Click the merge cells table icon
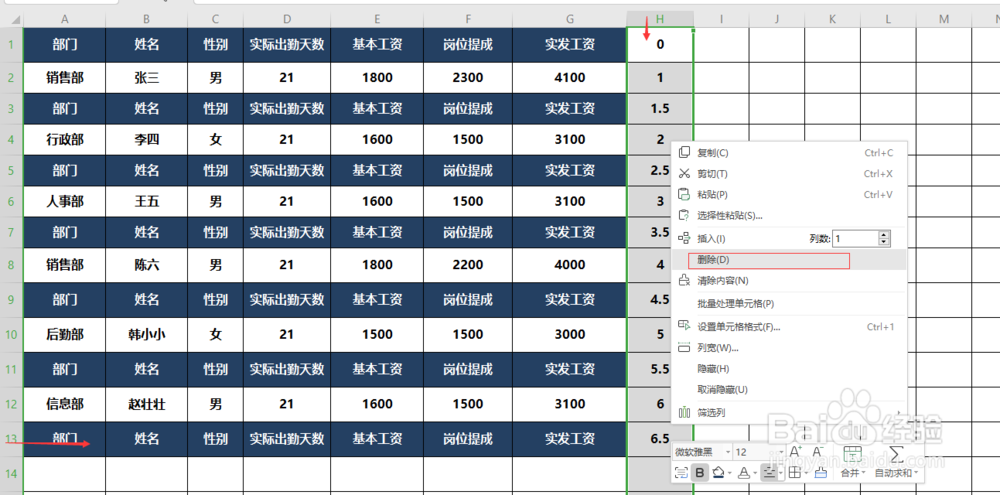Image resolution: width=1000 pixels, height=495 pixels. click(x=853, y=454)
